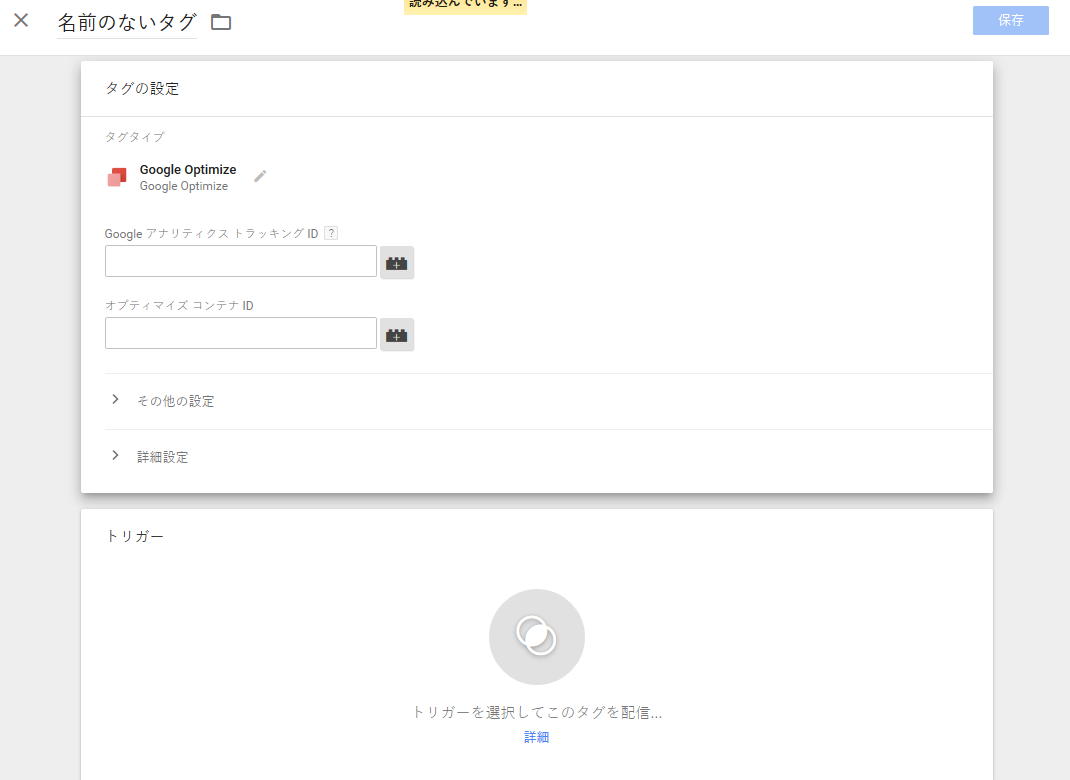Click the pencil icon to edit tag type
1070x780 pixels.
click(260, 176)
